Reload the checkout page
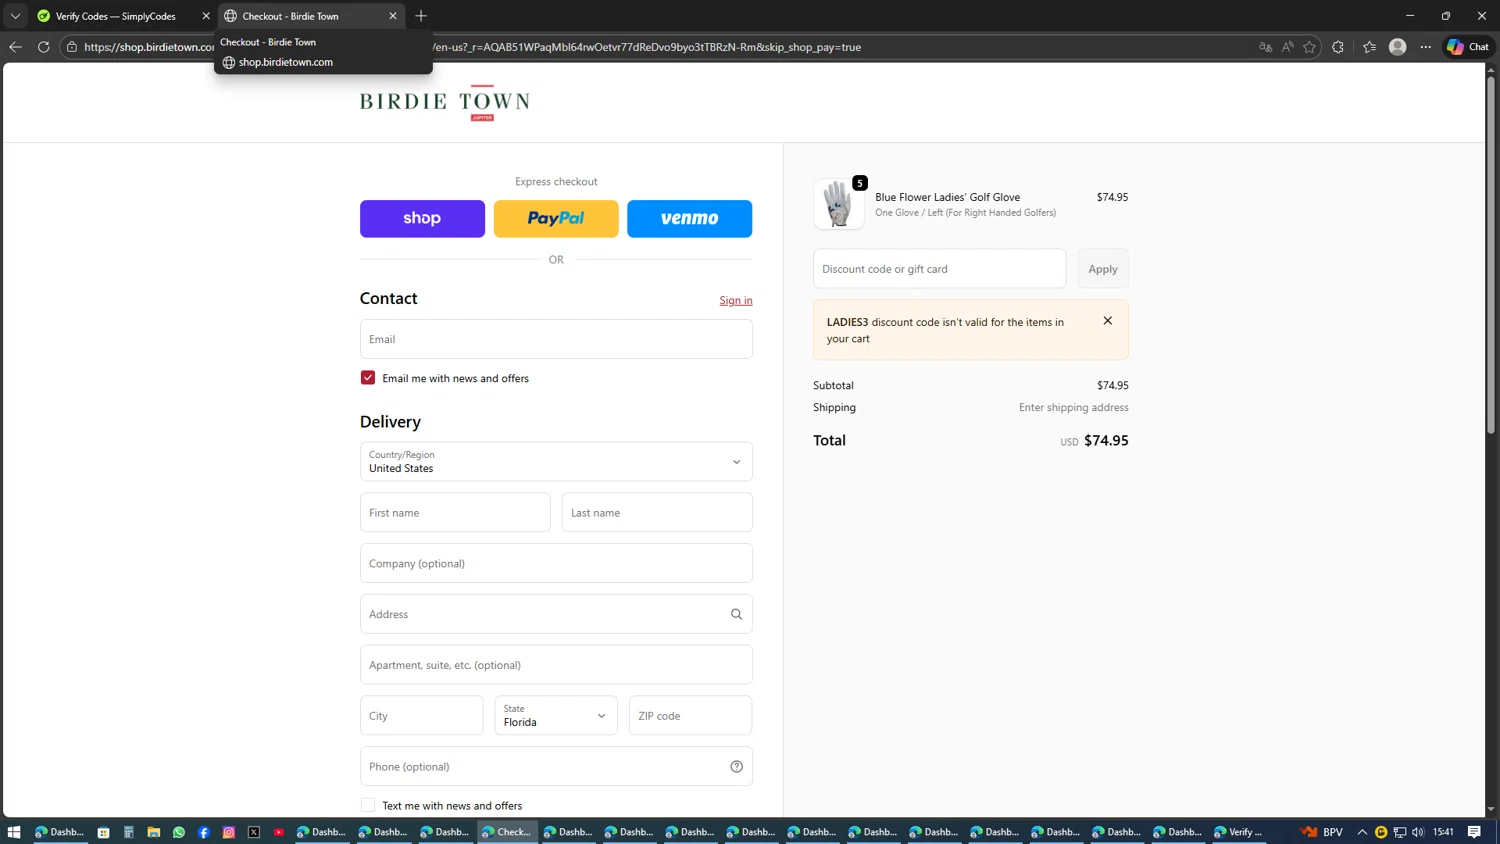Viewport: 1500px width, 844px height. pyautogui.click(x=44, y=47)
